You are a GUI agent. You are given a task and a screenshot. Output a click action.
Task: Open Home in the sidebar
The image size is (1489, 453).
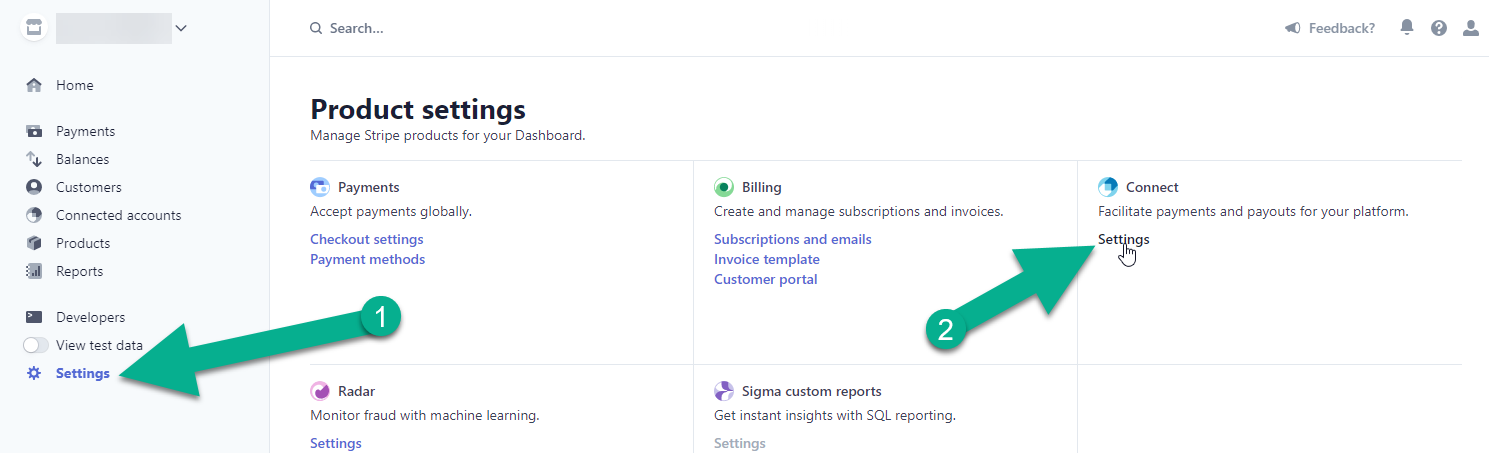tap(75, 85)
